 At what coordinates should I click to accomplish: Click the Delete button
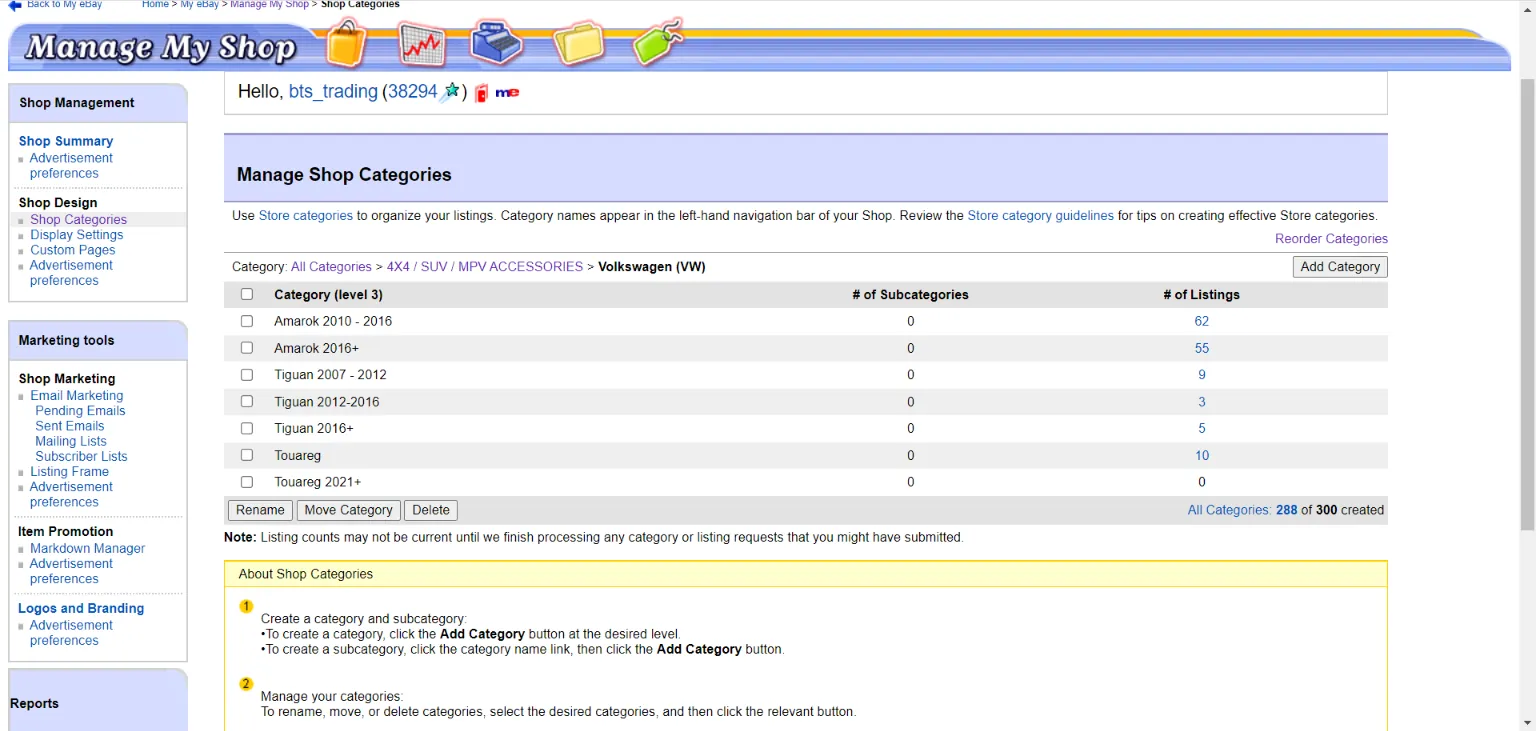tap(431, 510)
